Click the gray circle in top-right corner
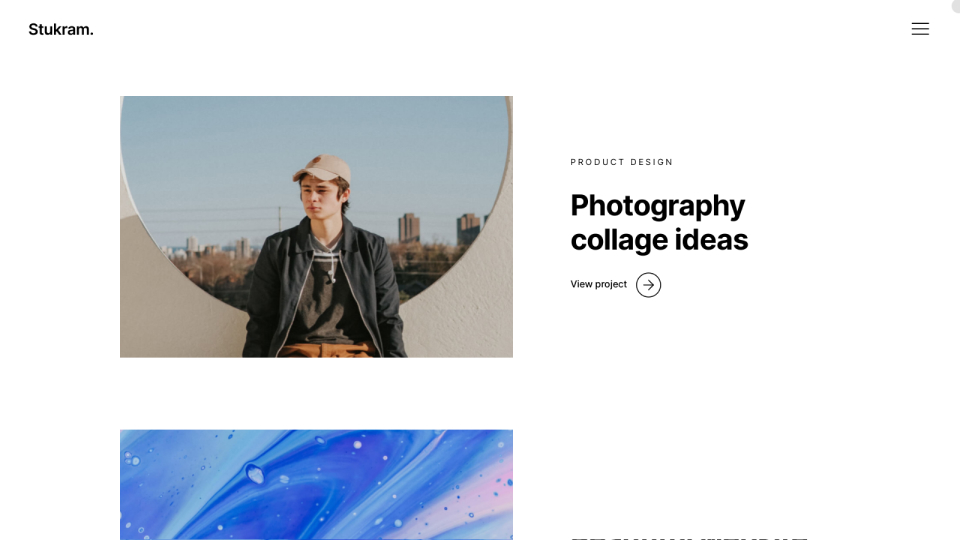960x540 pixels. [956, 4]
